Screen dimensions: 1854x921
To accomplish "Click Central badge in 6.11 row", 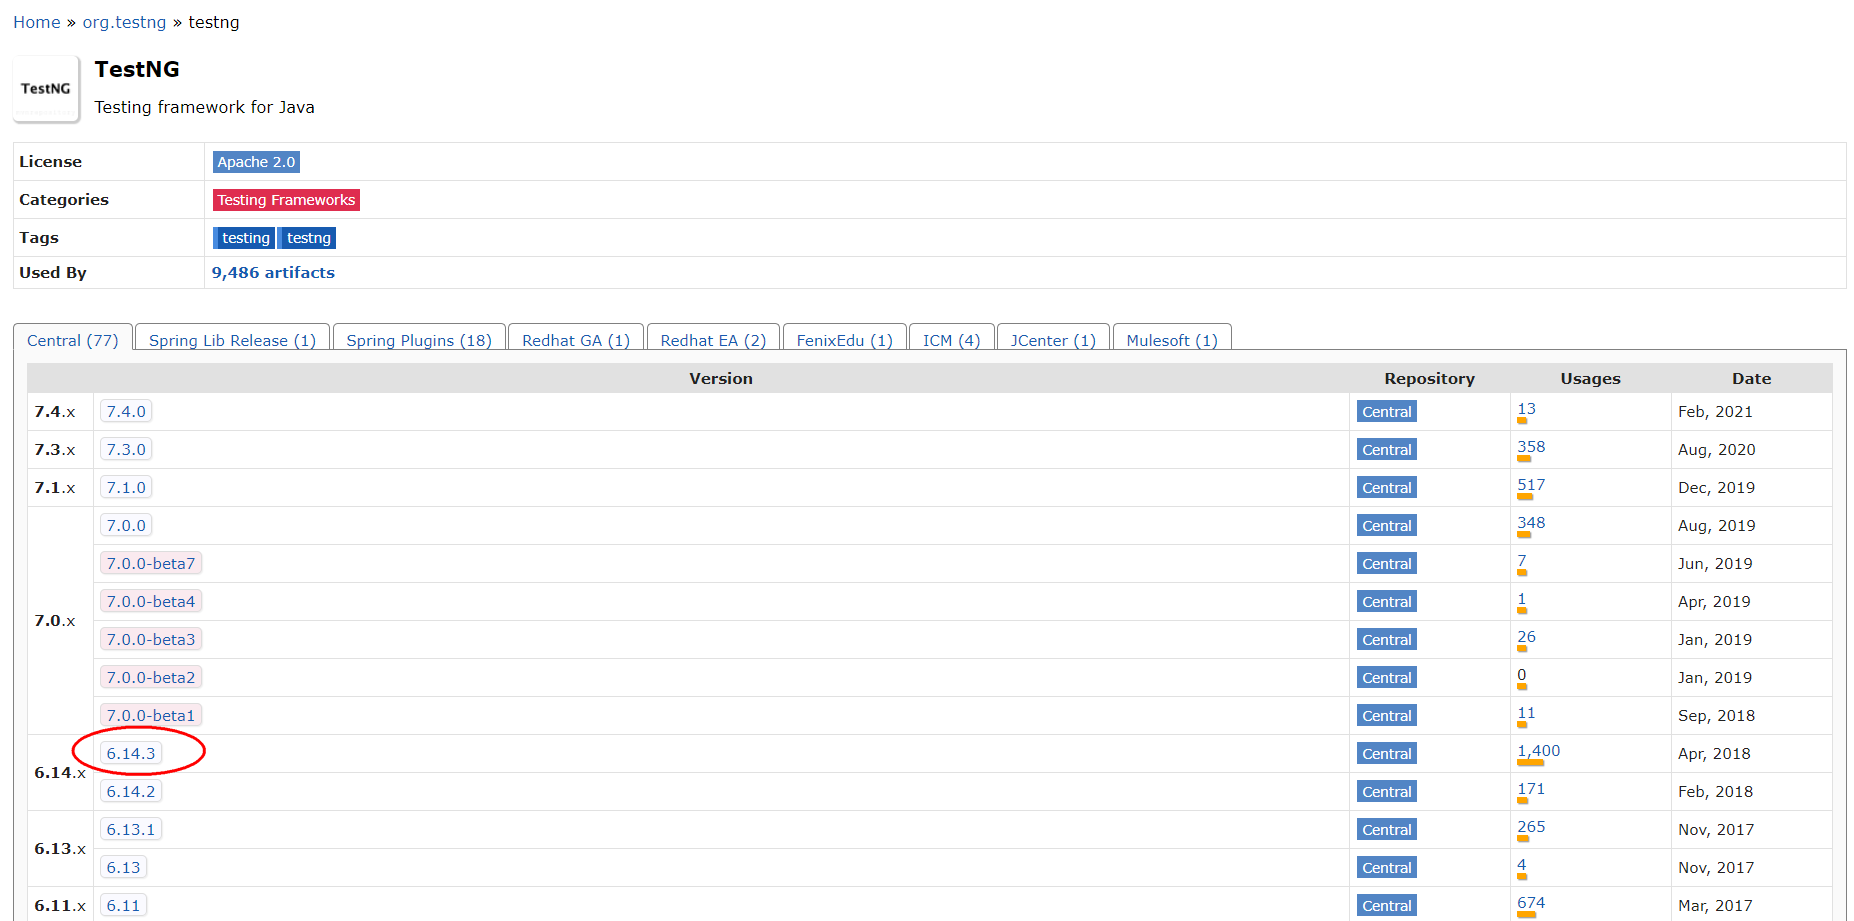I will 1387,906.
